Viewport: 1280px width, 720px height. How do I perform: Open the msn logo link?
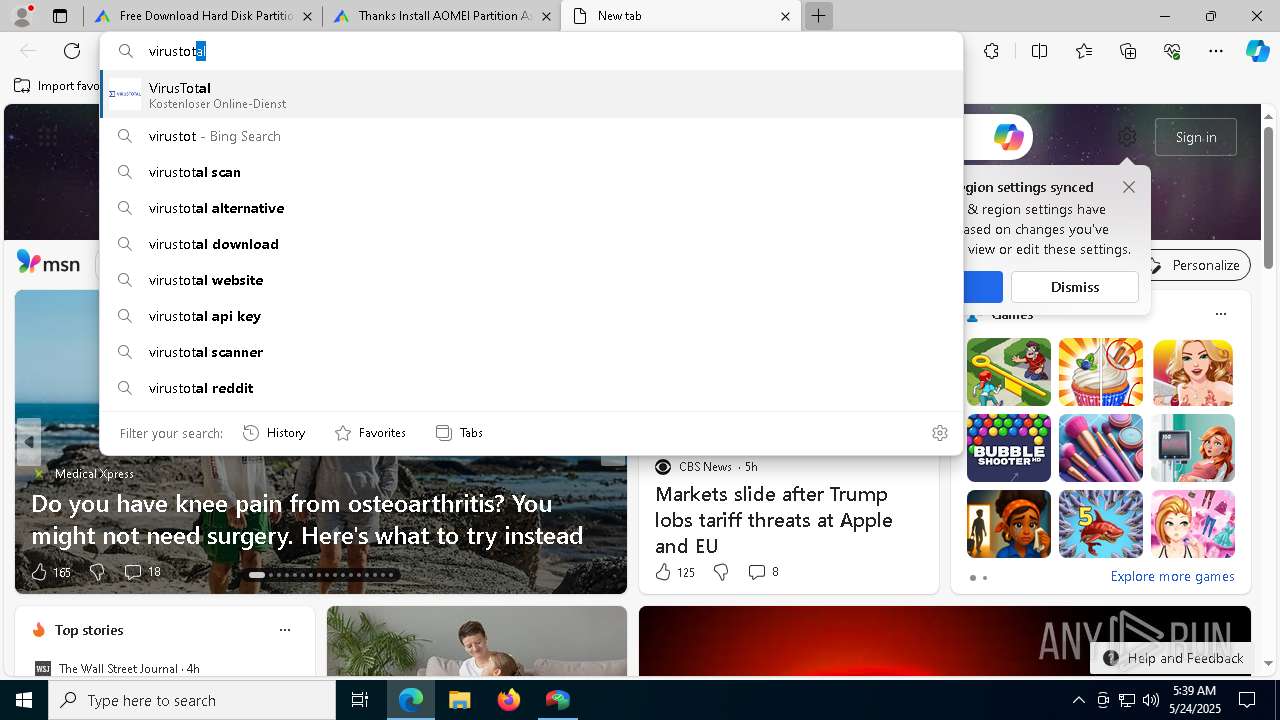point(48,263)
